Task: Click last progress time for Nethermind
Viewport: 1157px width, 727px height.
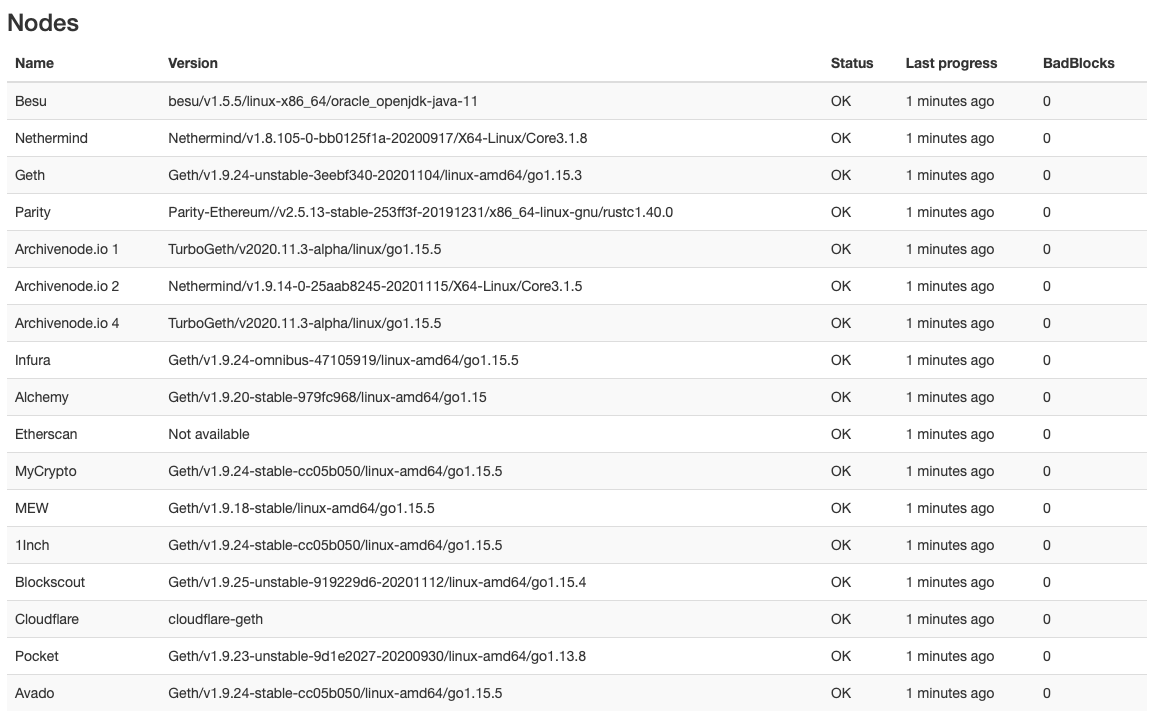Action: coord(950,138)
